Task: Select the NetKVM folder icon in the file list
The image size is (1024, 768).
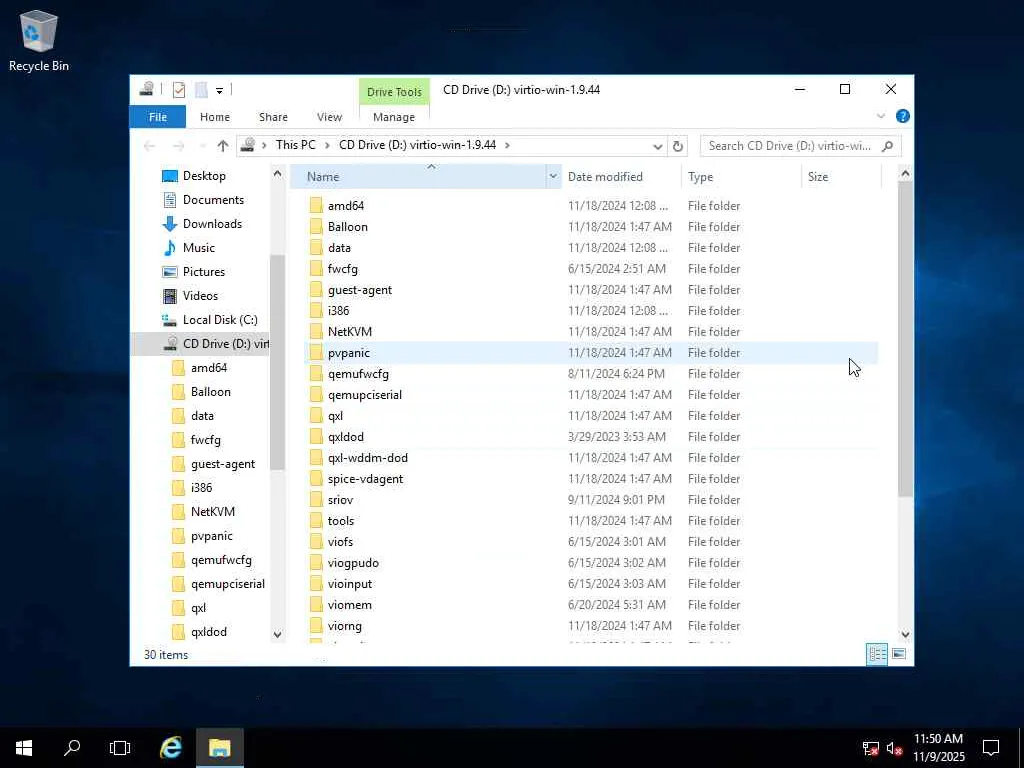Action: 316,332
